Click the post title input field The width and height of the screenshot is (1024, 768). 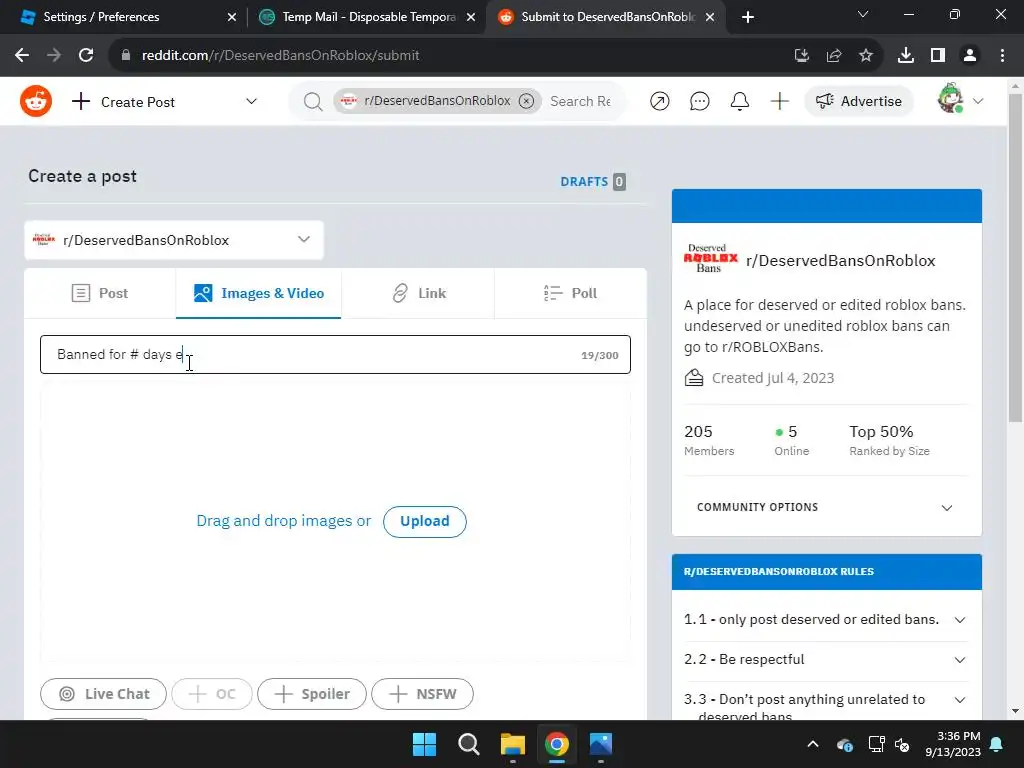click(x=335, y=355)
